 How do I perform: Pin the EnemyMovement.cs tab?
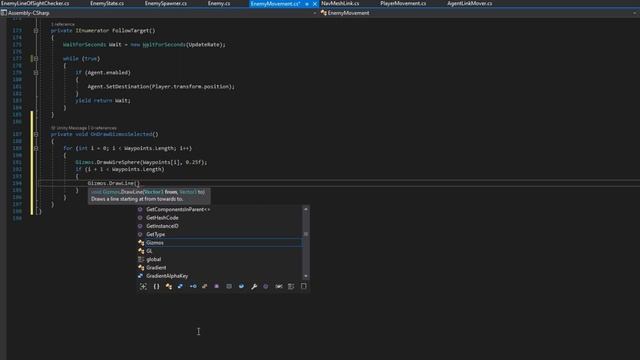click(x=307, y=4)
